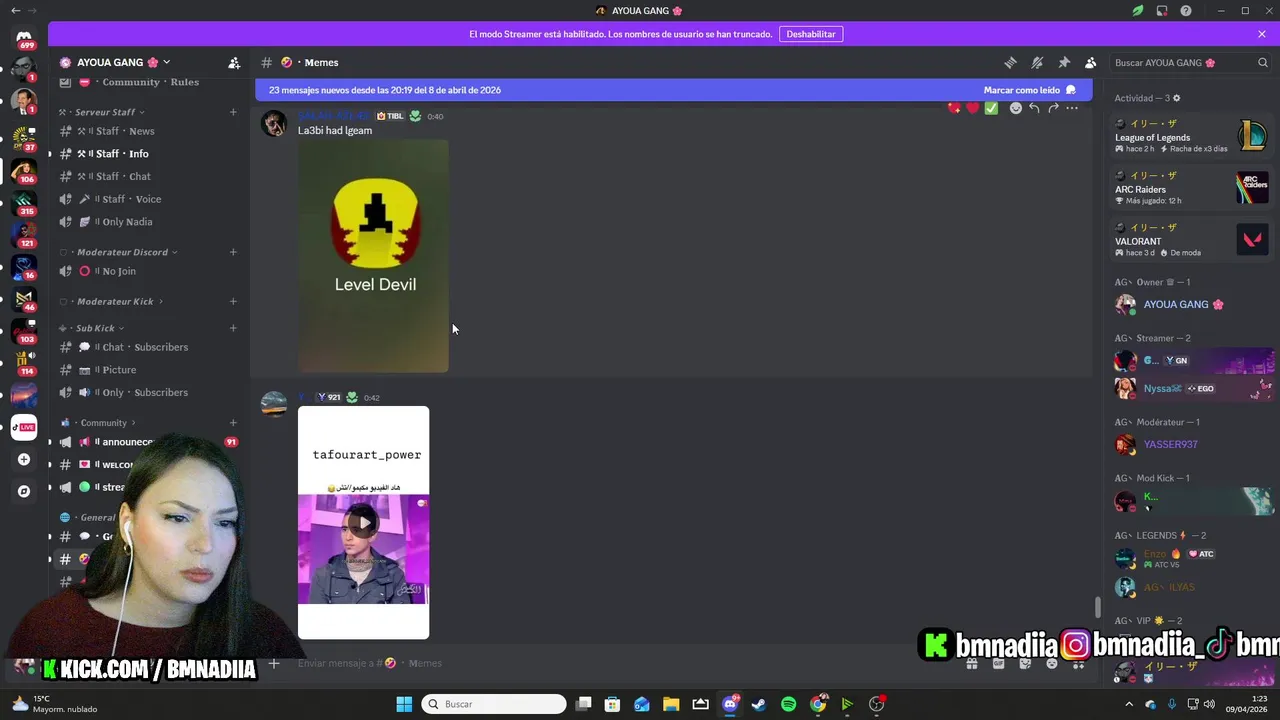Open OBS Studio from the taskbar
The height and width of the screenshot is (720, 1280).
click(x=877, y=704)
